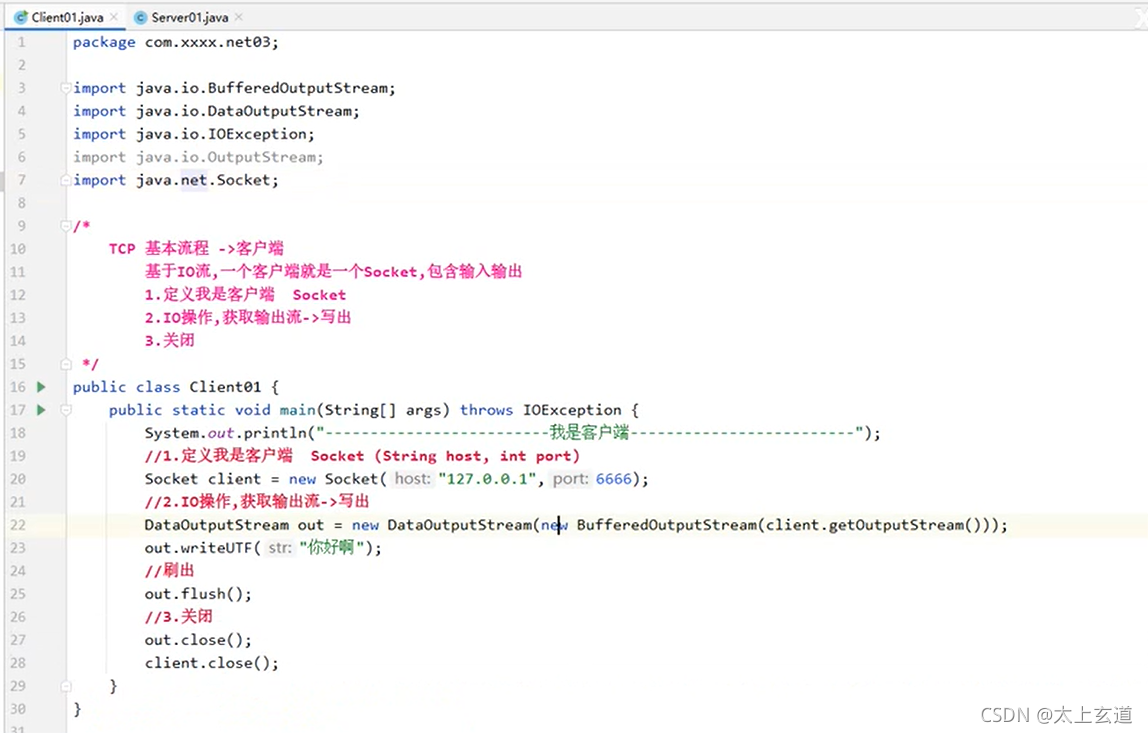The height and width of the screenshot is (733, 1148).
Task: Click comment 1.定义我是客户端 Socket on line 12
Action: [x=245, y=294]
